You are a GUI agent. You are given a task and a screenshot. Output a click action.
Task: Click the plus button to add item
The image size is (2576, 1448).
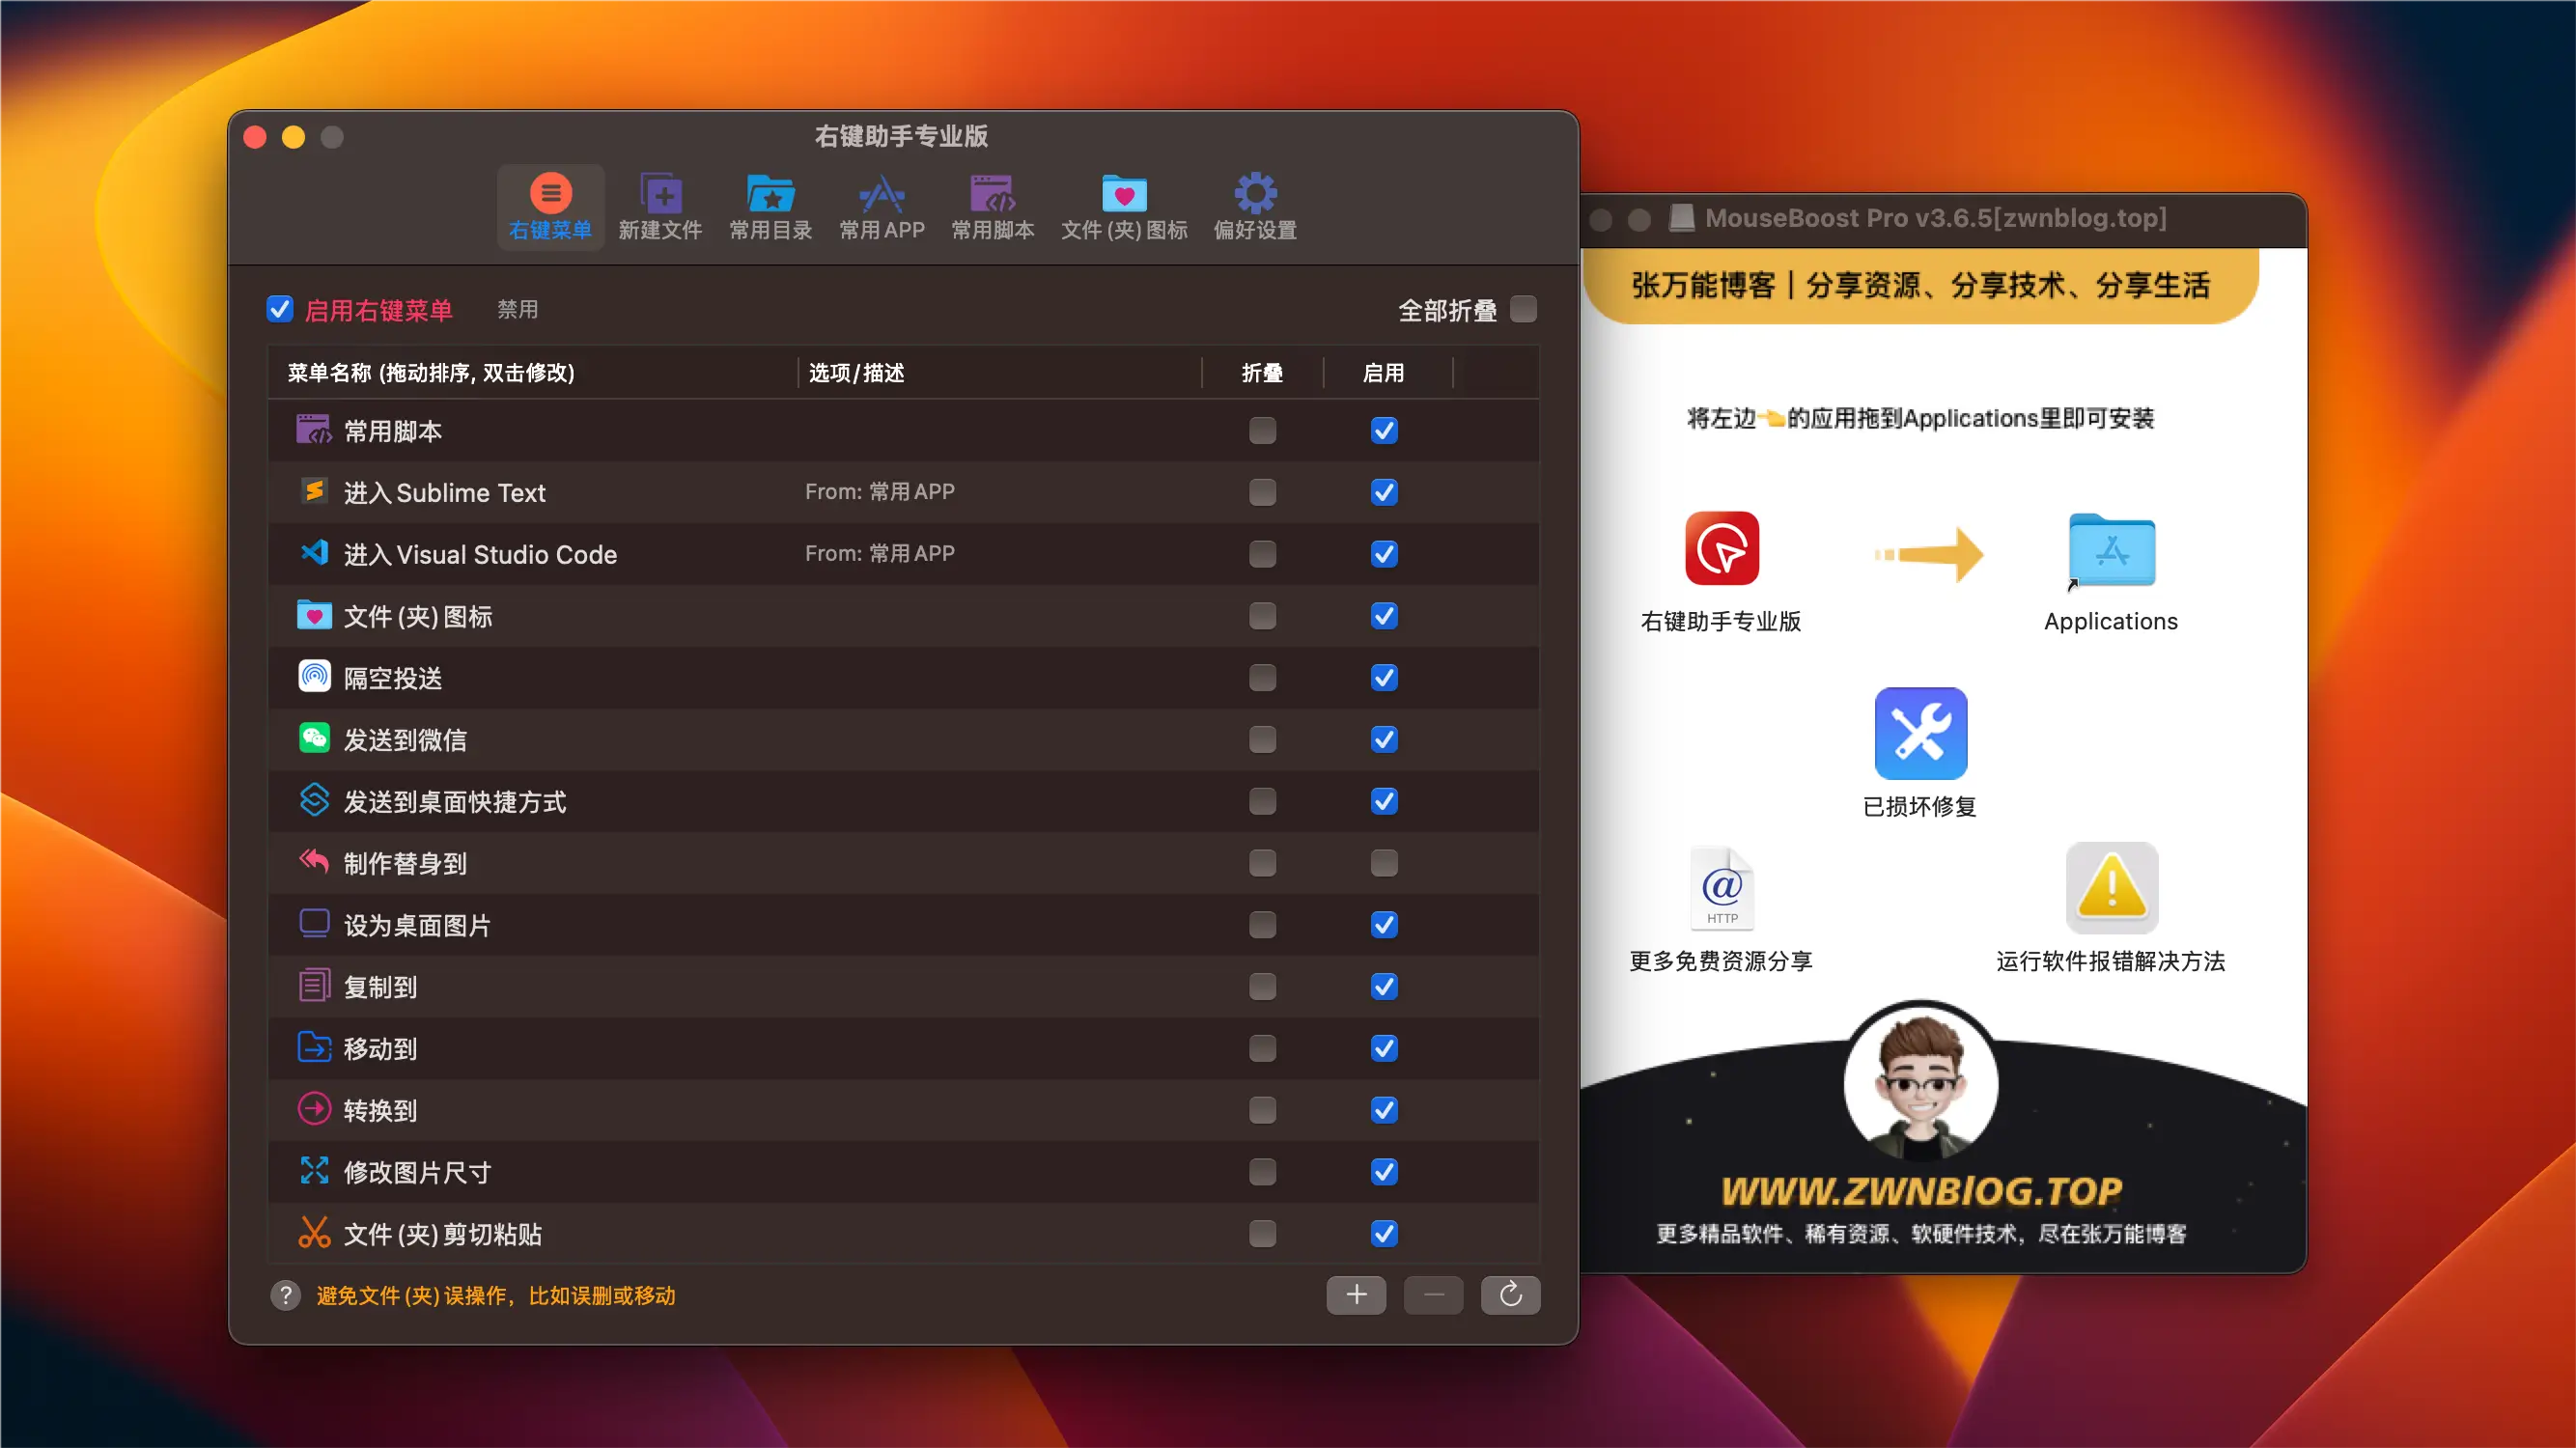coord(1356,1295)
